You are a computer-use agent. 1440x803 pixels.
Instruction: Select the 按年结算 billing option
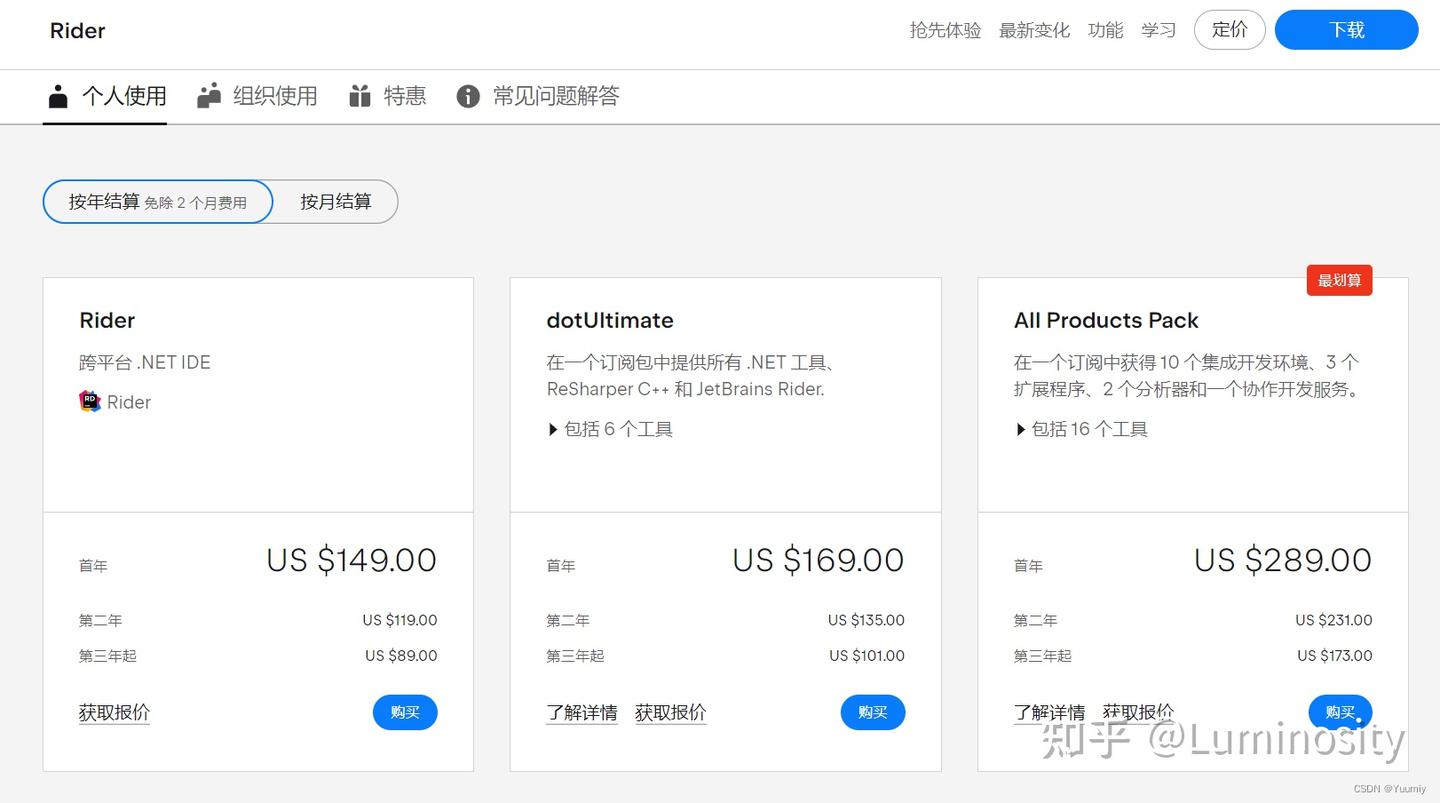coord(157,201)
